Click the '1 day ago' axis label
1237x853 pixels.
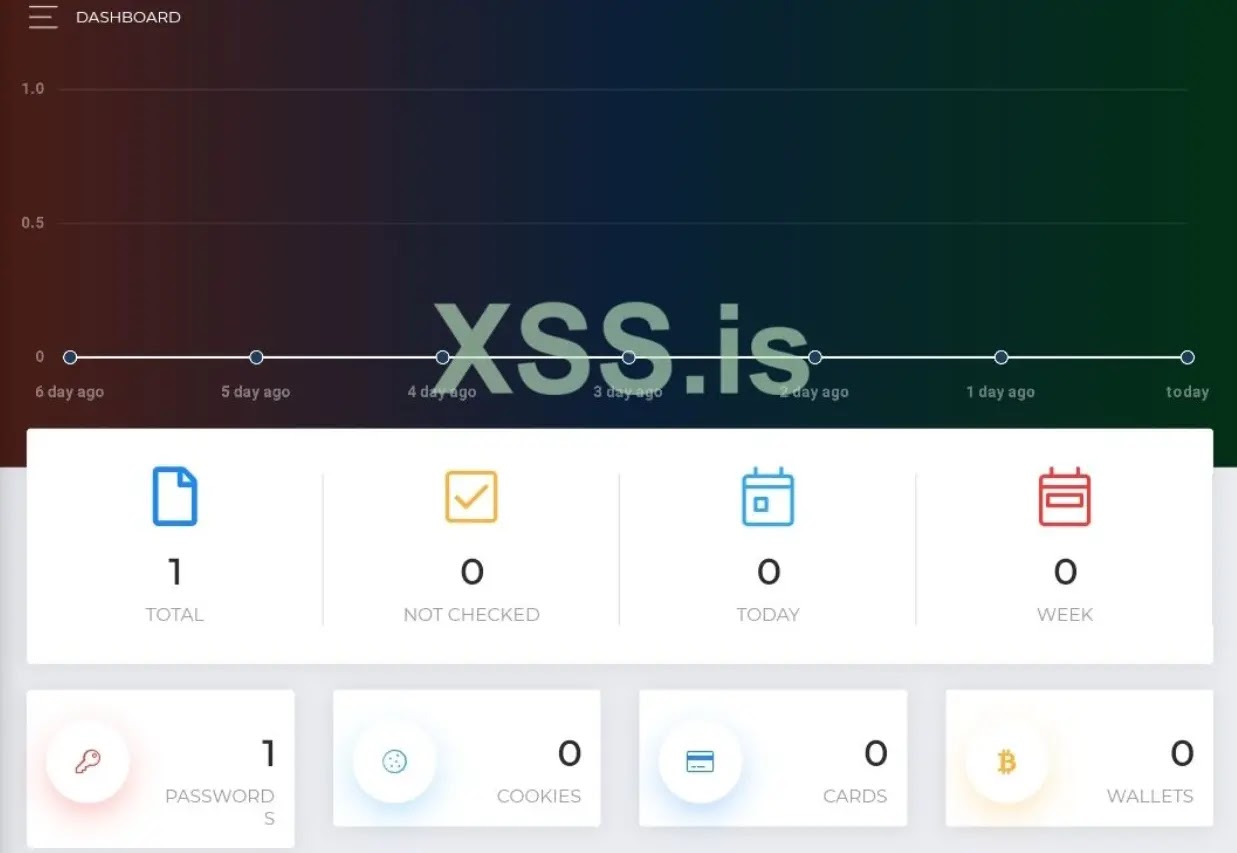(1000, 392)
